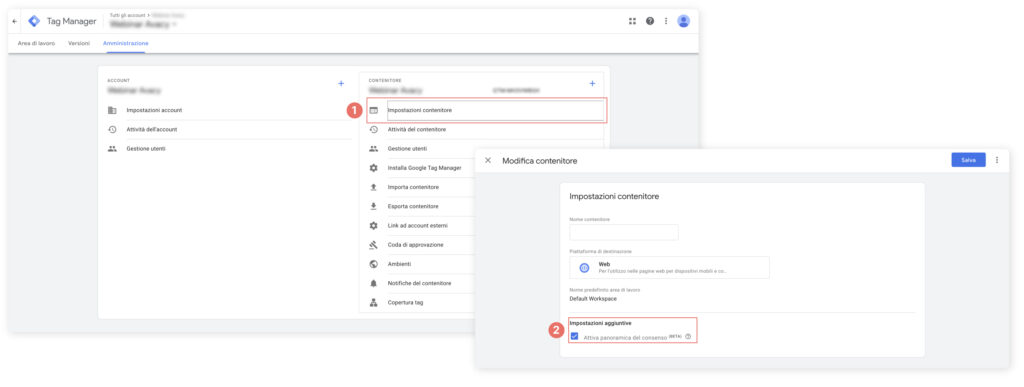Go back using the Tag Manager back arrow

tap(15, 22)
